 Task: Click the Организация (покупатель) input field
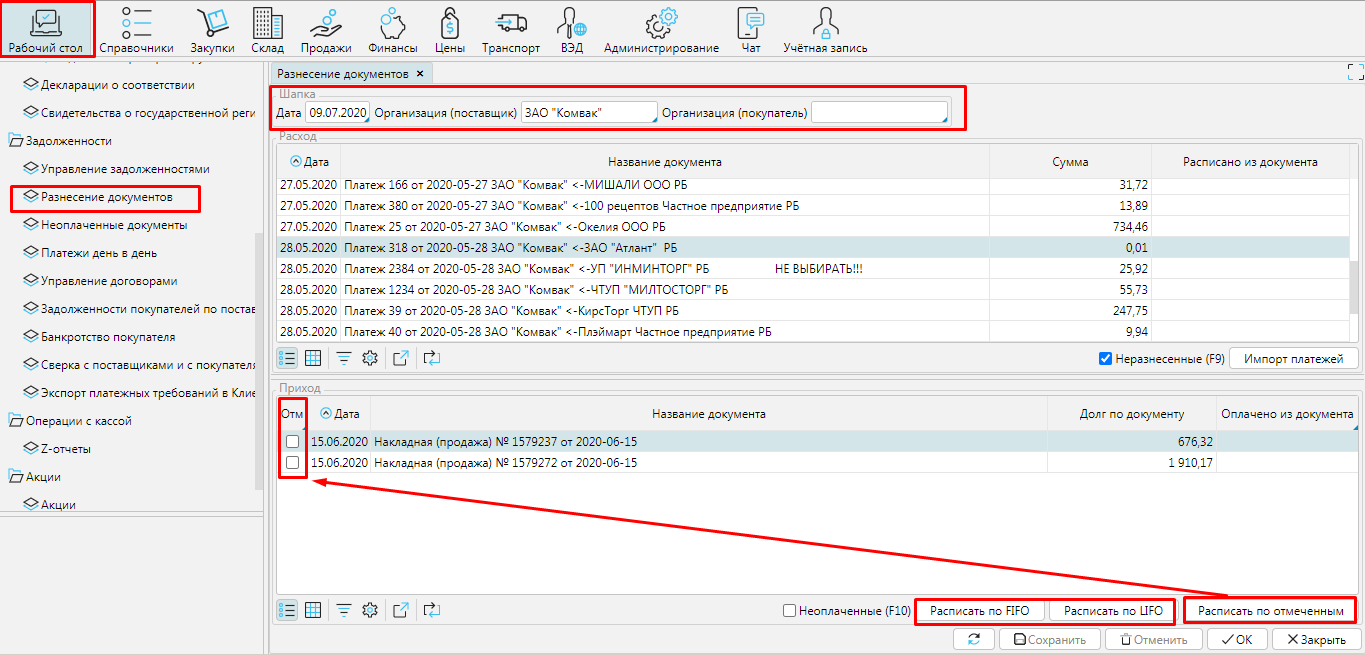pos(878,113)
